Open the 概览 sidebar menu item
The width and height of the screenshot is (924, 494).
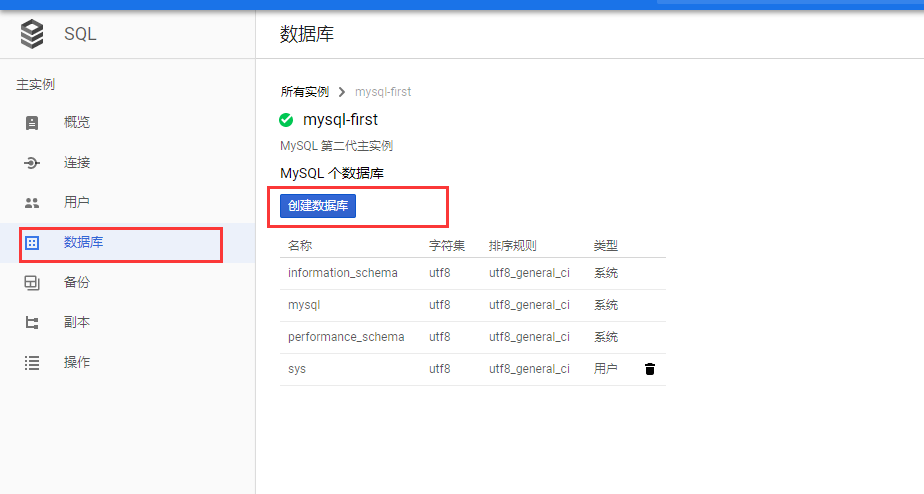(x=127, y=123)
